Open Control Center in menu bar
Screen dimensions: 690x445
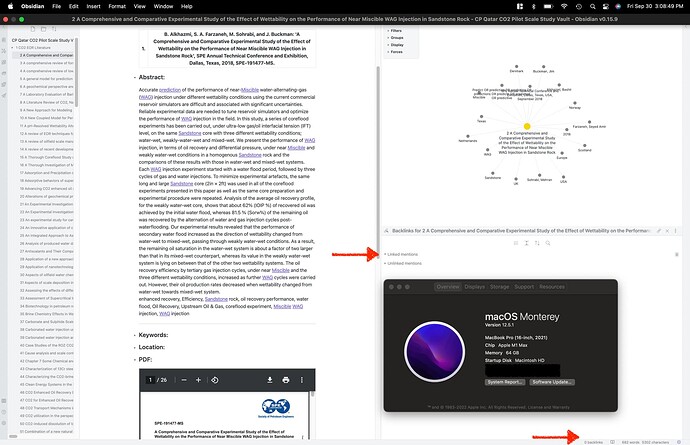tap(606, 6)
